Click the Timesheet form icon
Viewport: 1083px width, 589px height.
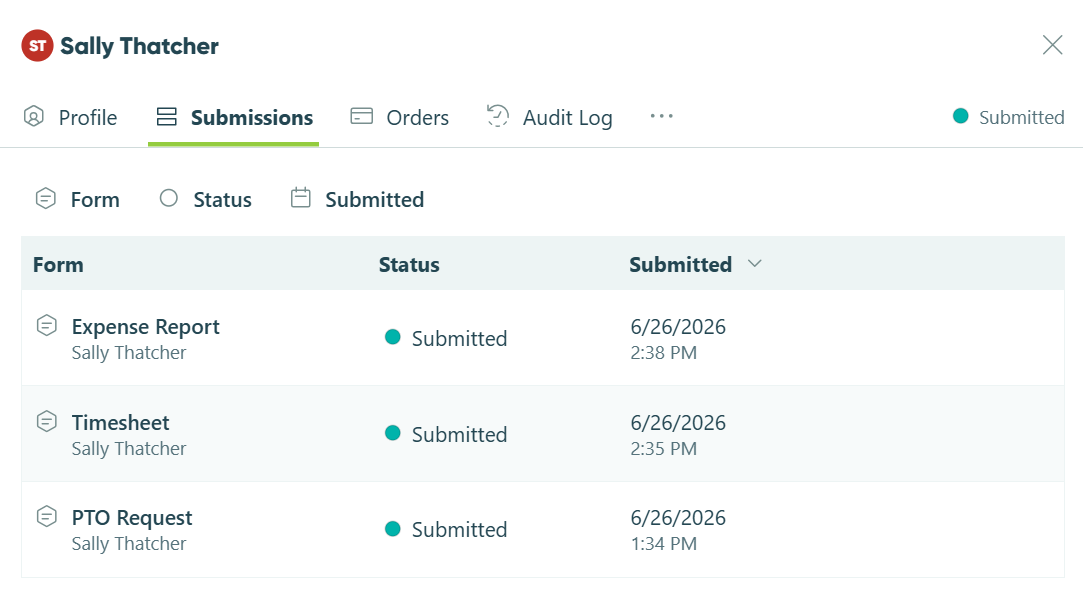pos(46,421)
